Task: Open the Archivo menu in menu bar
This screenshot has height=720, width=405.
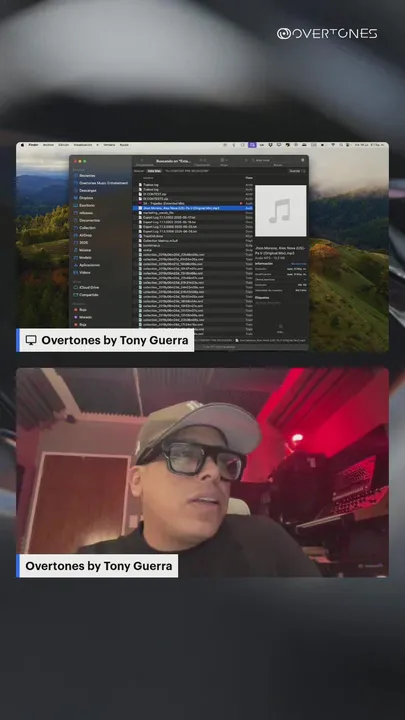Action: (x=48, y=145)
